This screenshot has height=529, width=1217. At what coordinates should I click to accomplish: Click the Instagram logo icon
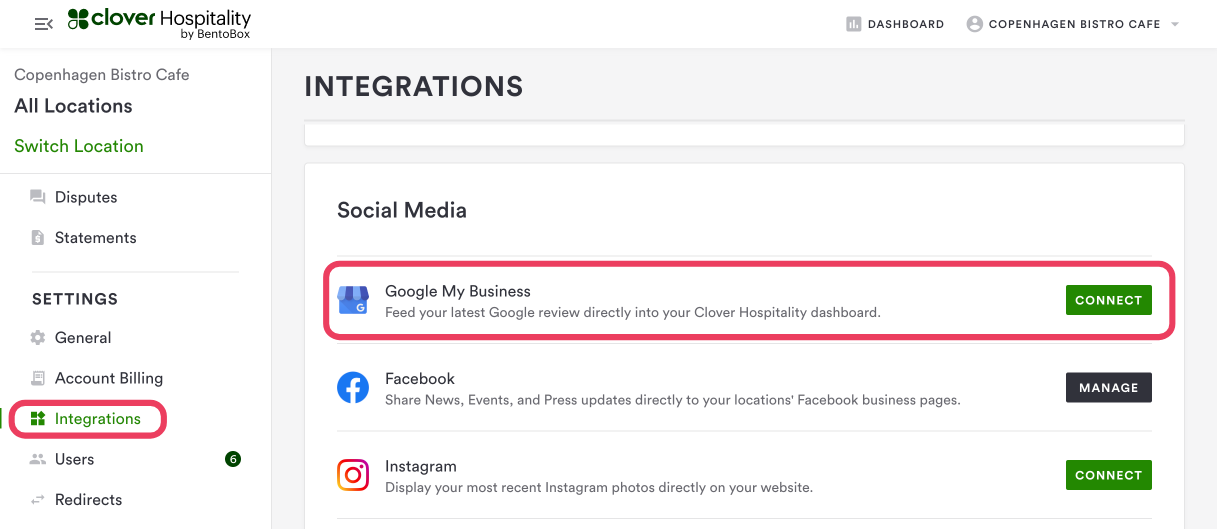(353, 475)
